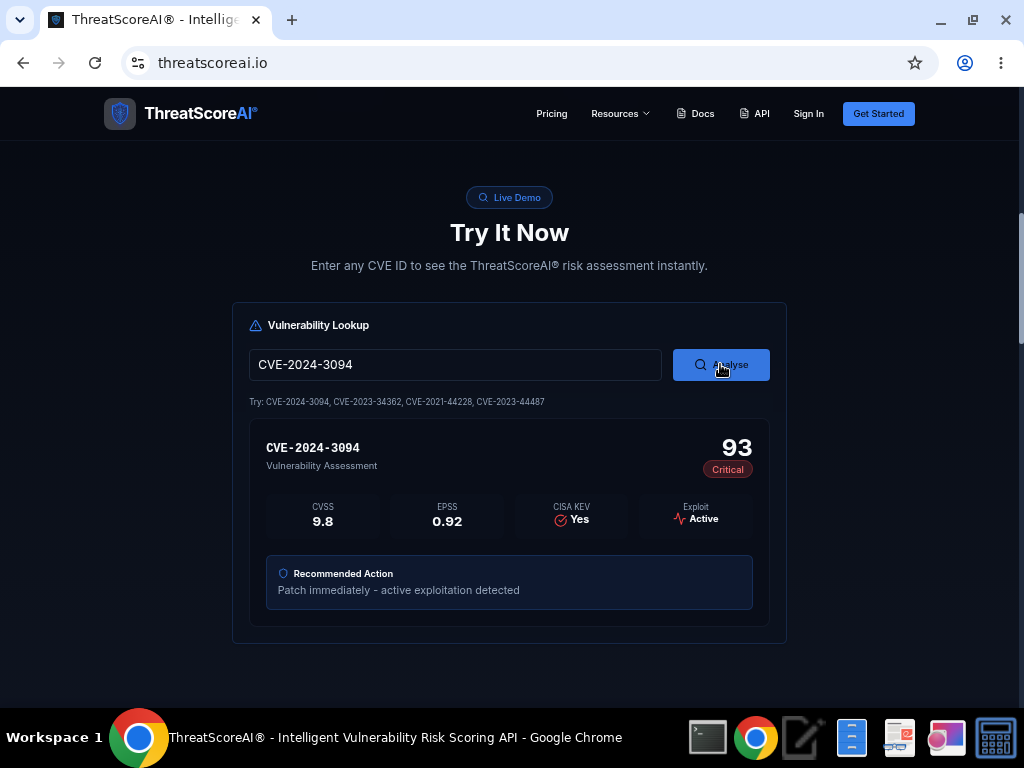
Task: Click the ThreatScoreAI shield logo icon
Action: [x=120, y=114]
